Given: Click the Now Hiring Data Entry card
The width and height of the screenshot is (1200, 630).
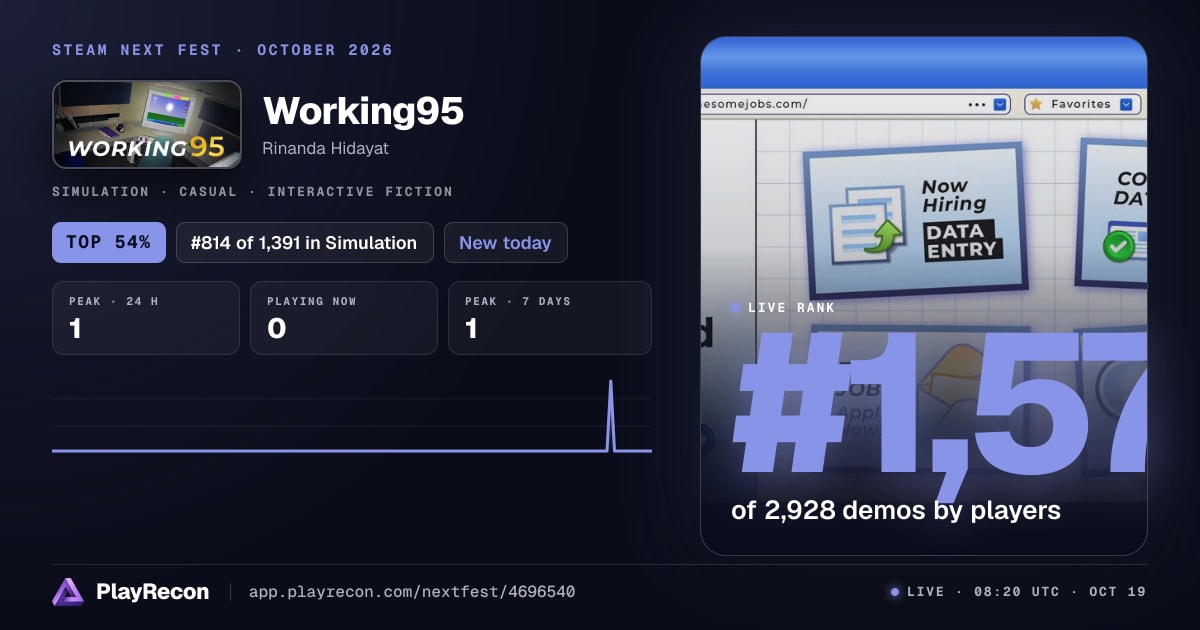Looking at the screenshot, I should (x=915, y=219).
